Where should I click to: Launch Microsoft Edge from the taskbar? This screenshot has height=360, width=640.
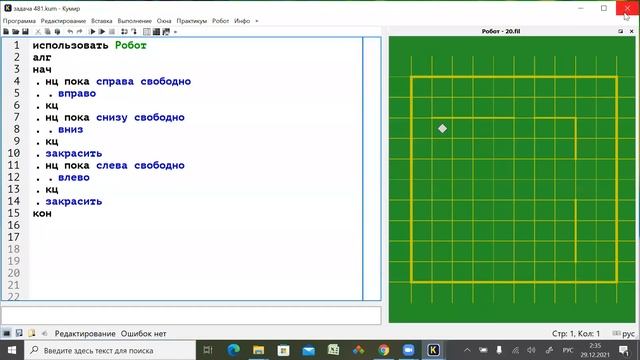(x=233, y=350)
